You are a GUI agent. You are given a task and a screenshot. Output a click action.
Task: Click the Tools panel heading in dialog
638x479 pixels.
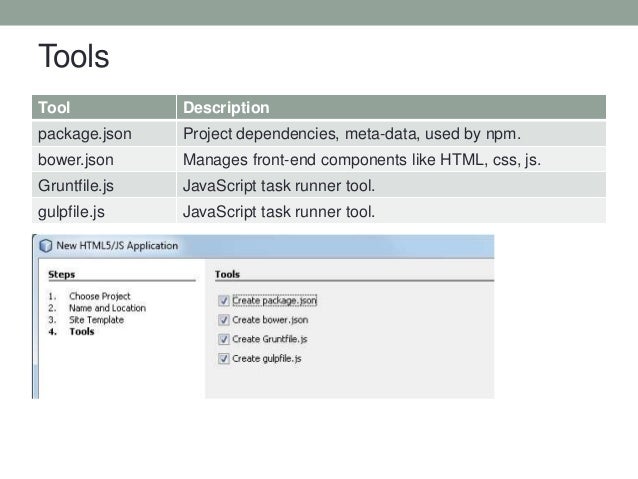pos(227,274)
